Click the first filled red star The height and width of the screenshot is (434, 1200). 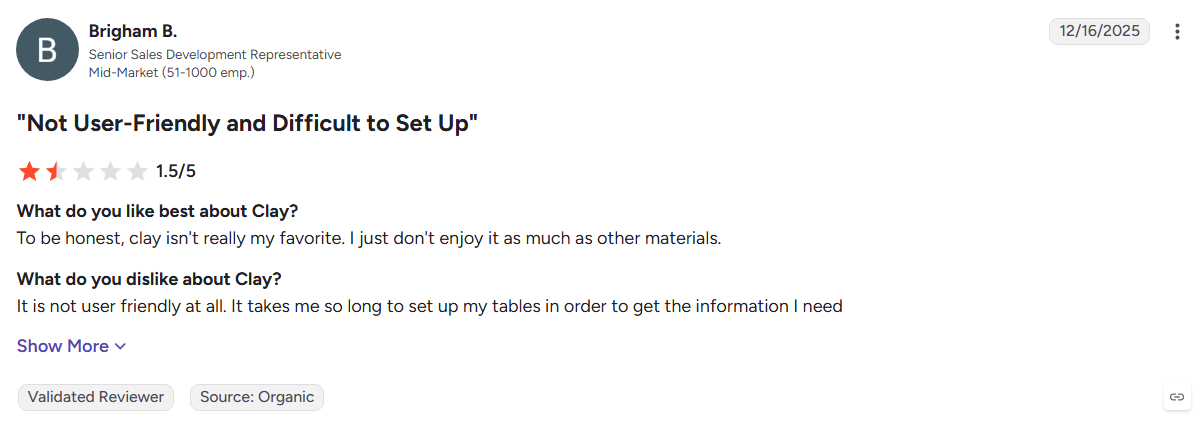coord(29,171)
